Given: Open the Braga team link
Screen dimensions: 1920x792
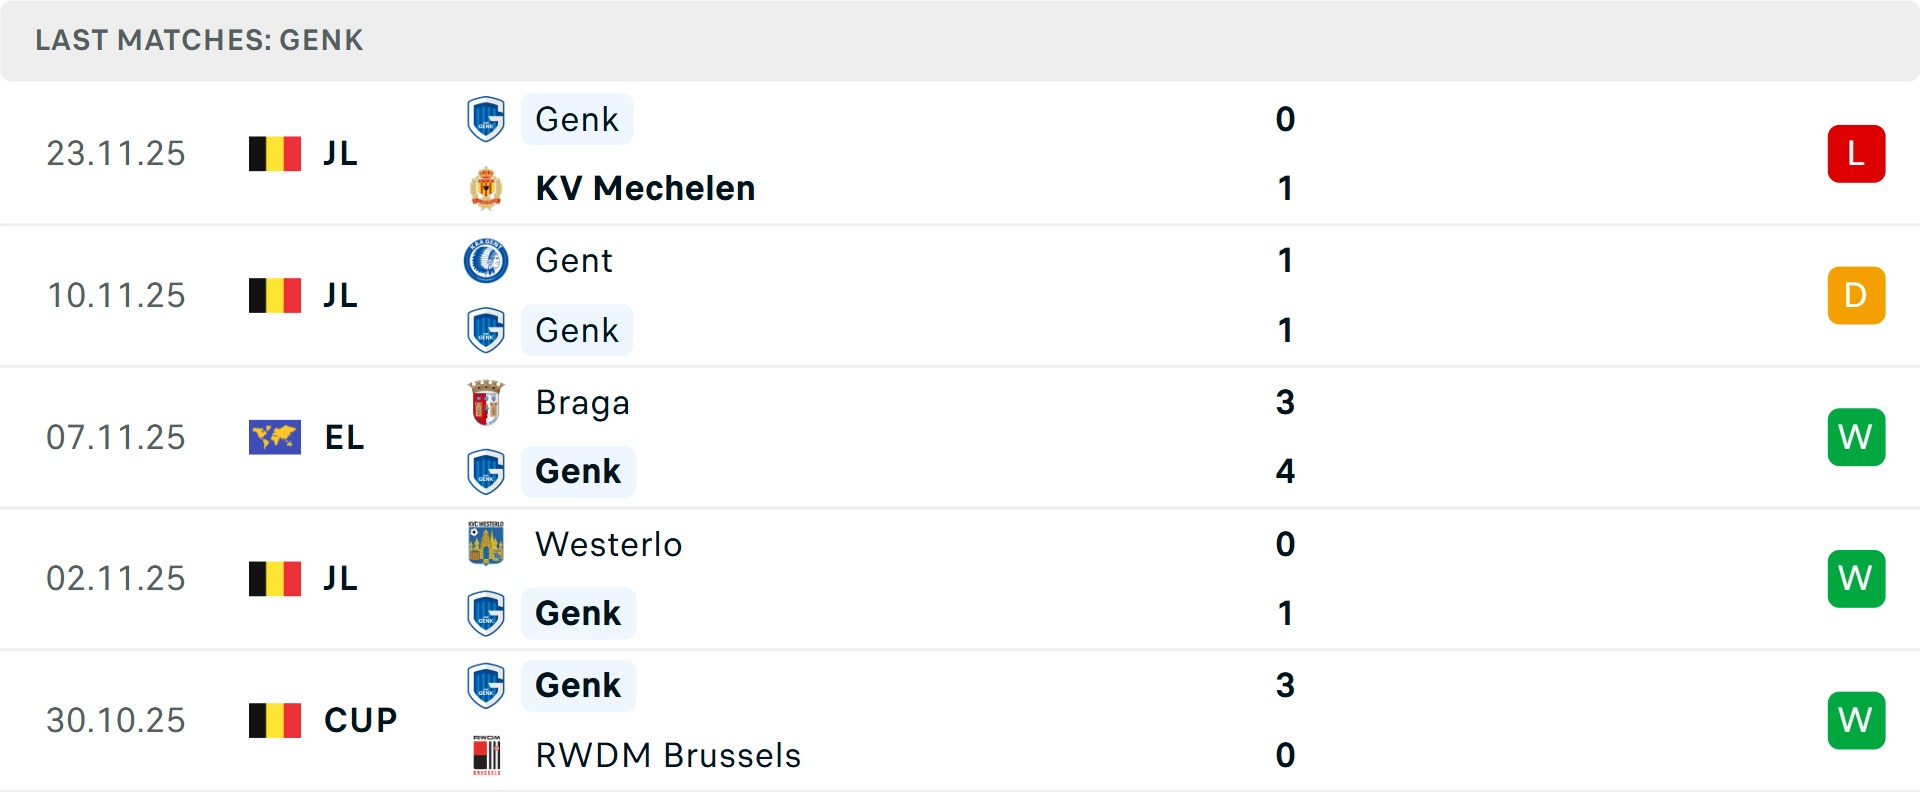Looking at the screenshot, I should (582, 402).
